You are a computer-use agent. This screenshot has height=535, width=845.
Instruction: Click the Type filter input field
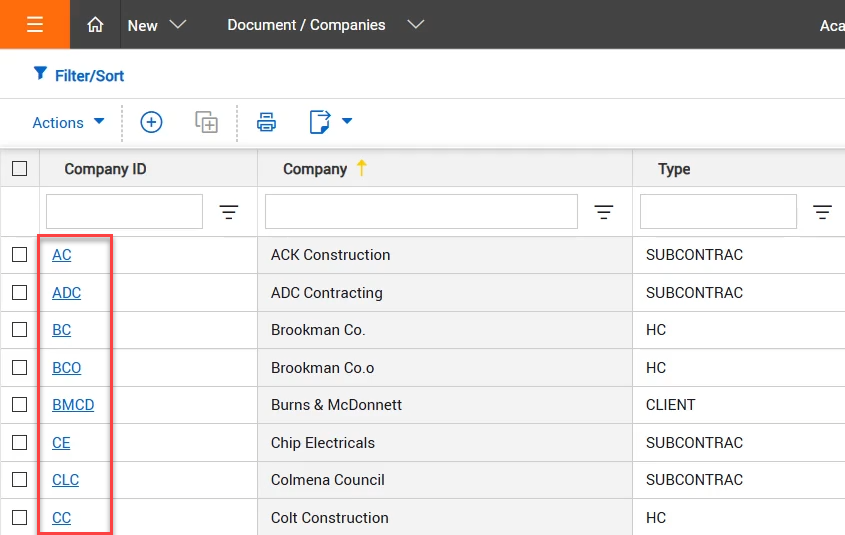(718, 212)
